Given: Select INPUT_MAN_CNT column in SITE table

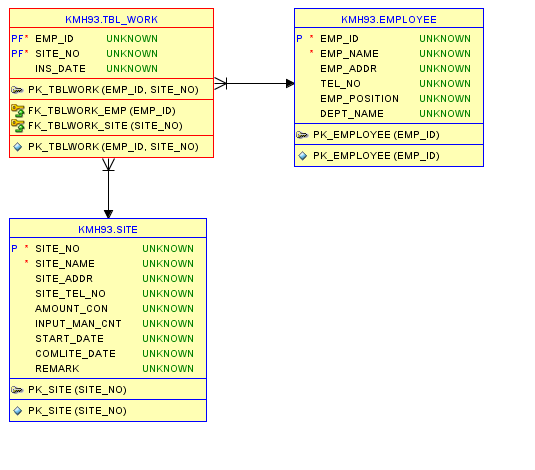Looking at the screenshot, I should click(x=78, y=324).
